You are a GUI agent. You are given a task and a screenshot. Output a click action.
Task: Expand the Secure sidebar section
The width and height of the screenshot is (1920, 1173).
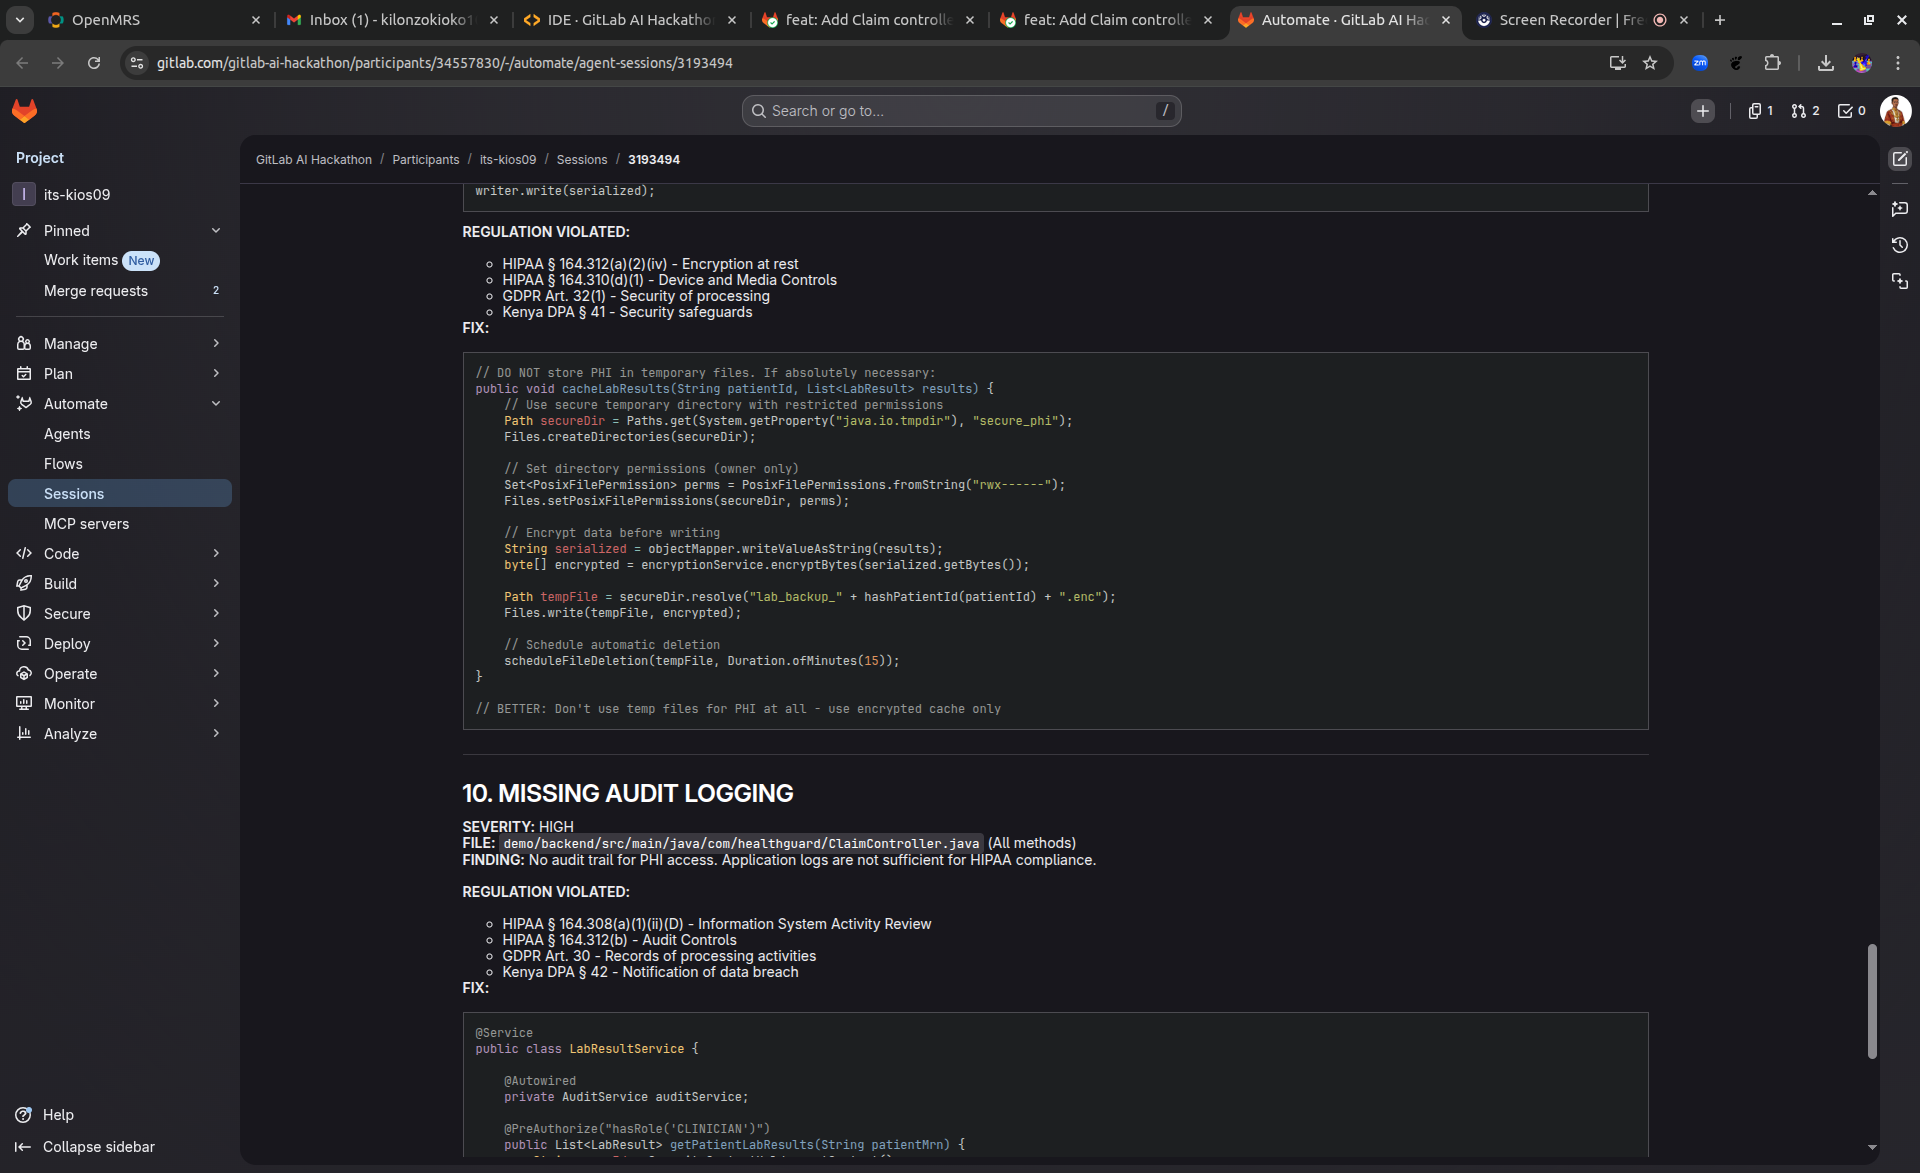[216, 614]
